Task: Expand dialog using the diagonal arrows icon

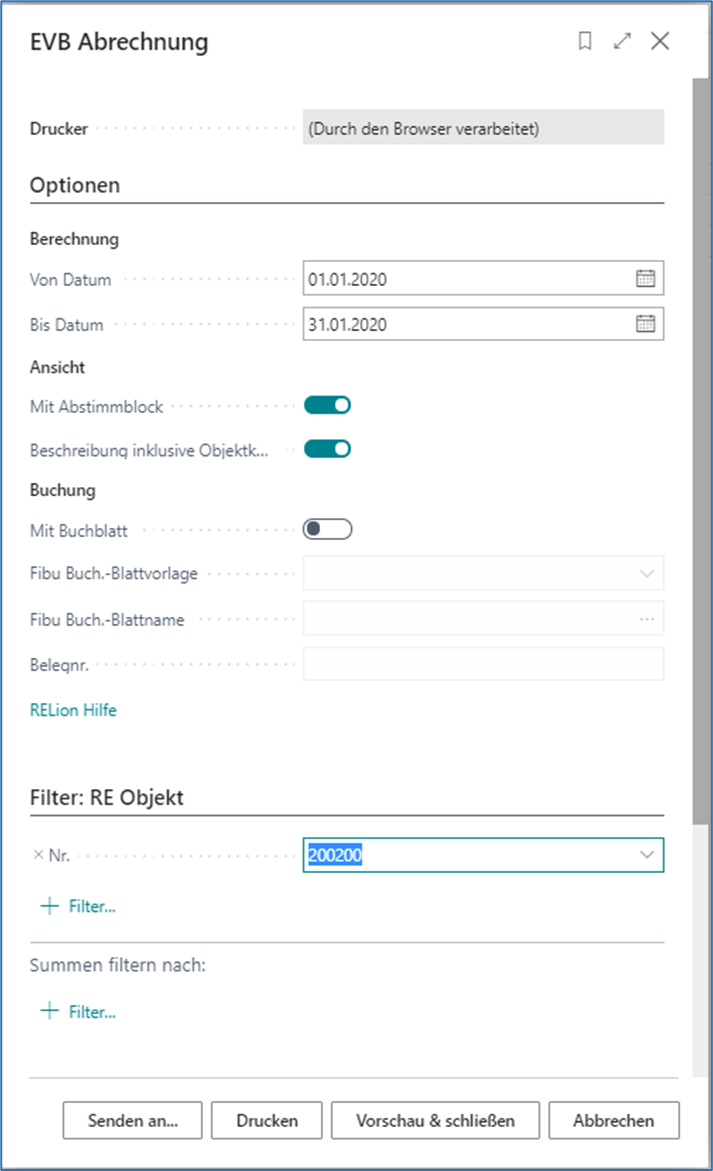Action: point(622,41)
